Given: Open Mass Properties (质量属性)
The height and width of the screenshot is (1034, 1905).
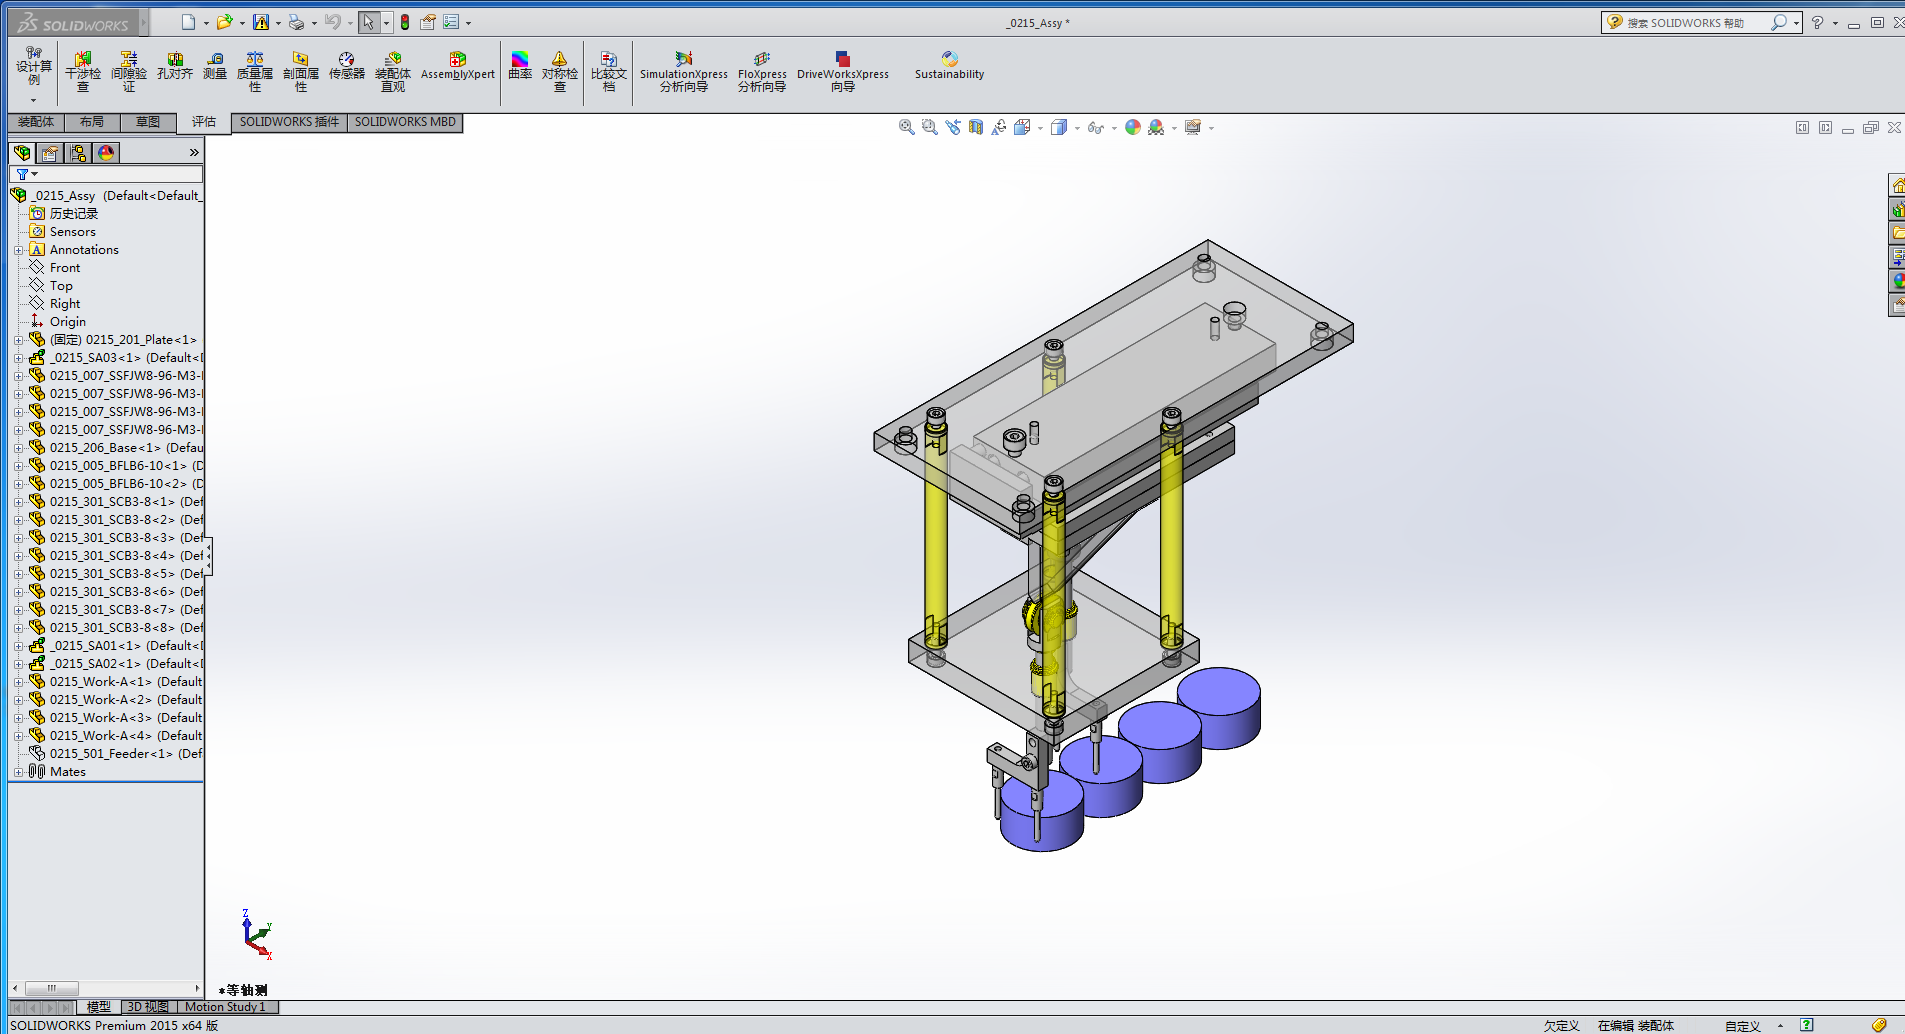Looking at the screenshot, I should [x=255, y=72].
